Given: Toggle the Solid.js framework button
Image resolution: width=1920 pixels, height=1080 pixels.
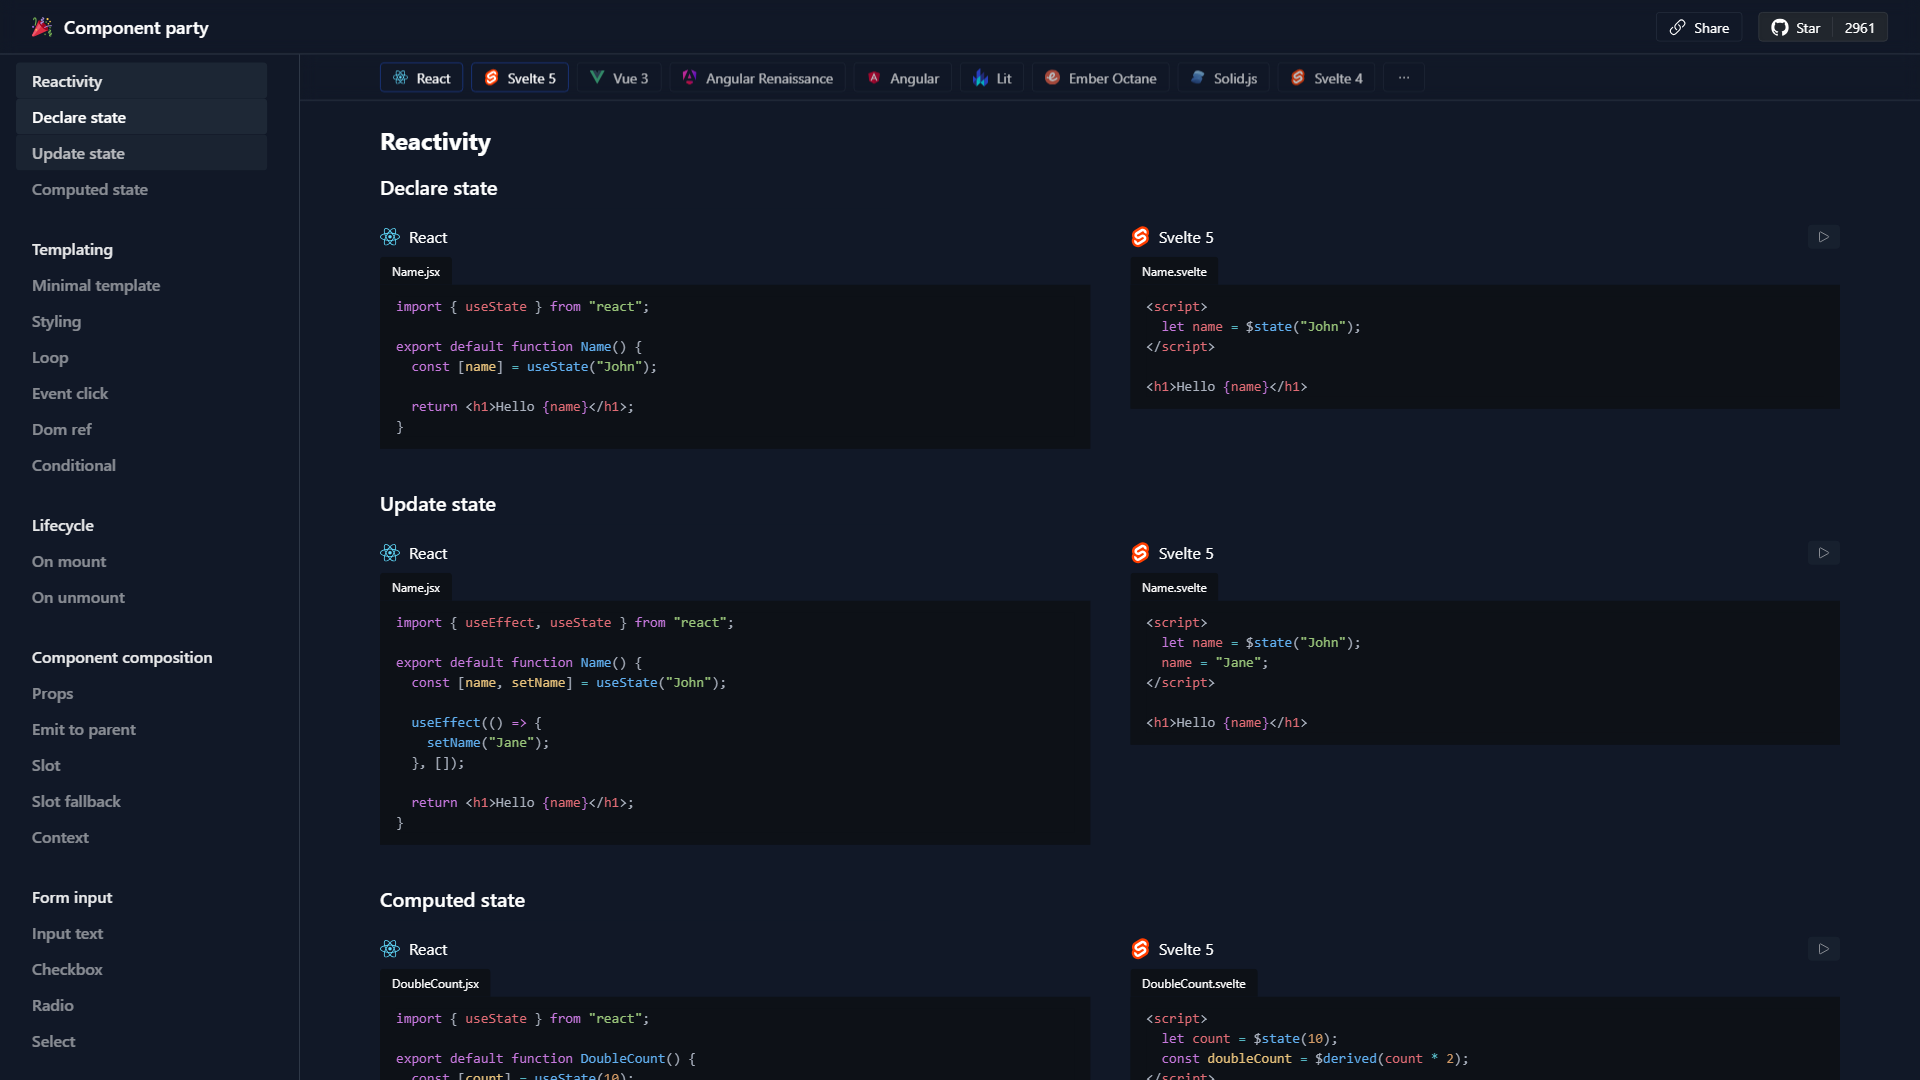Looking at the screenshot, I should pyautogui.click(x=1224, y=78).
